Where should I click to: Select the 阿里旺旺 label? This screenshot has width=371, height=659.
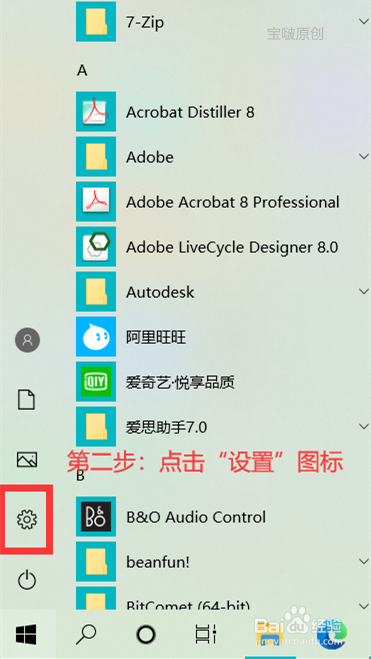pos(156,337)
